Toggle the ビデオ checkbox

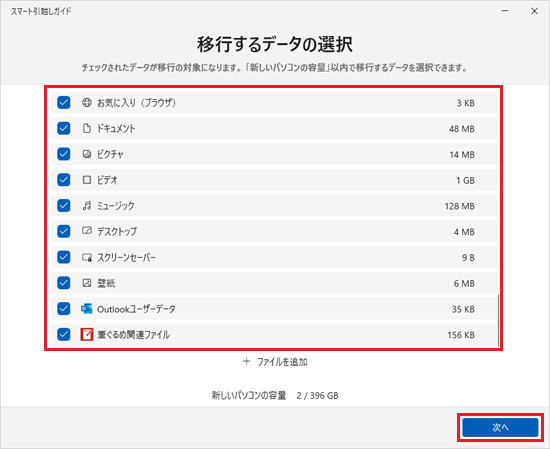click(x=63, y=180)
